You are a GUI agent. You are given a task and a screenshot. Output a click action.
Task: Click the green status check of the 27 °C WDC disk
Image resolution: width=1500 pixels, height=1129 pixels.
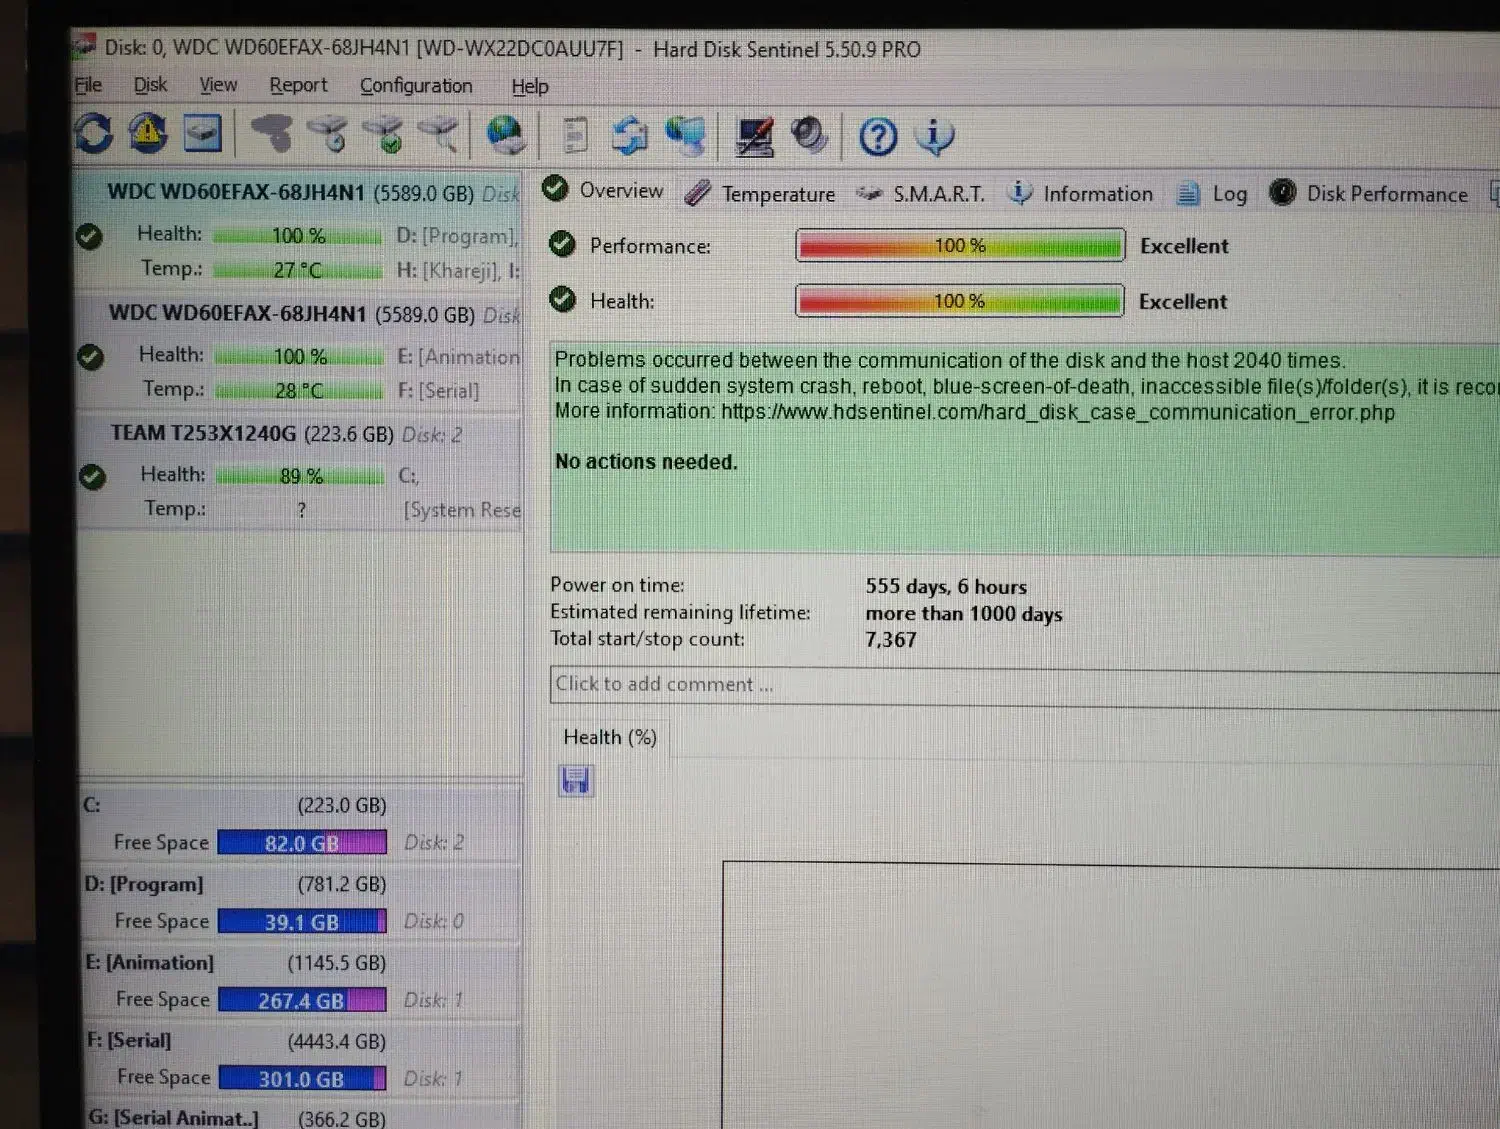tap(89, 236)
